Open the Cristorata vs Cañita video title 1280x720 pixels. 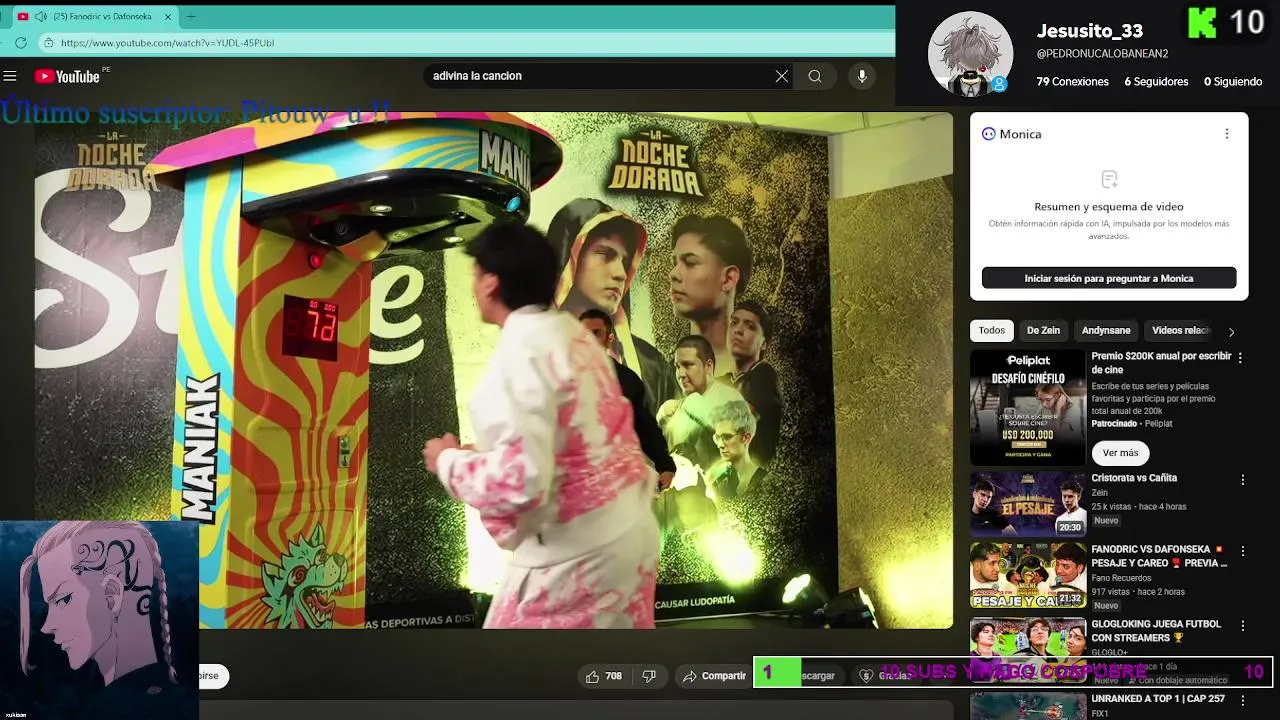coord(1134,478)
